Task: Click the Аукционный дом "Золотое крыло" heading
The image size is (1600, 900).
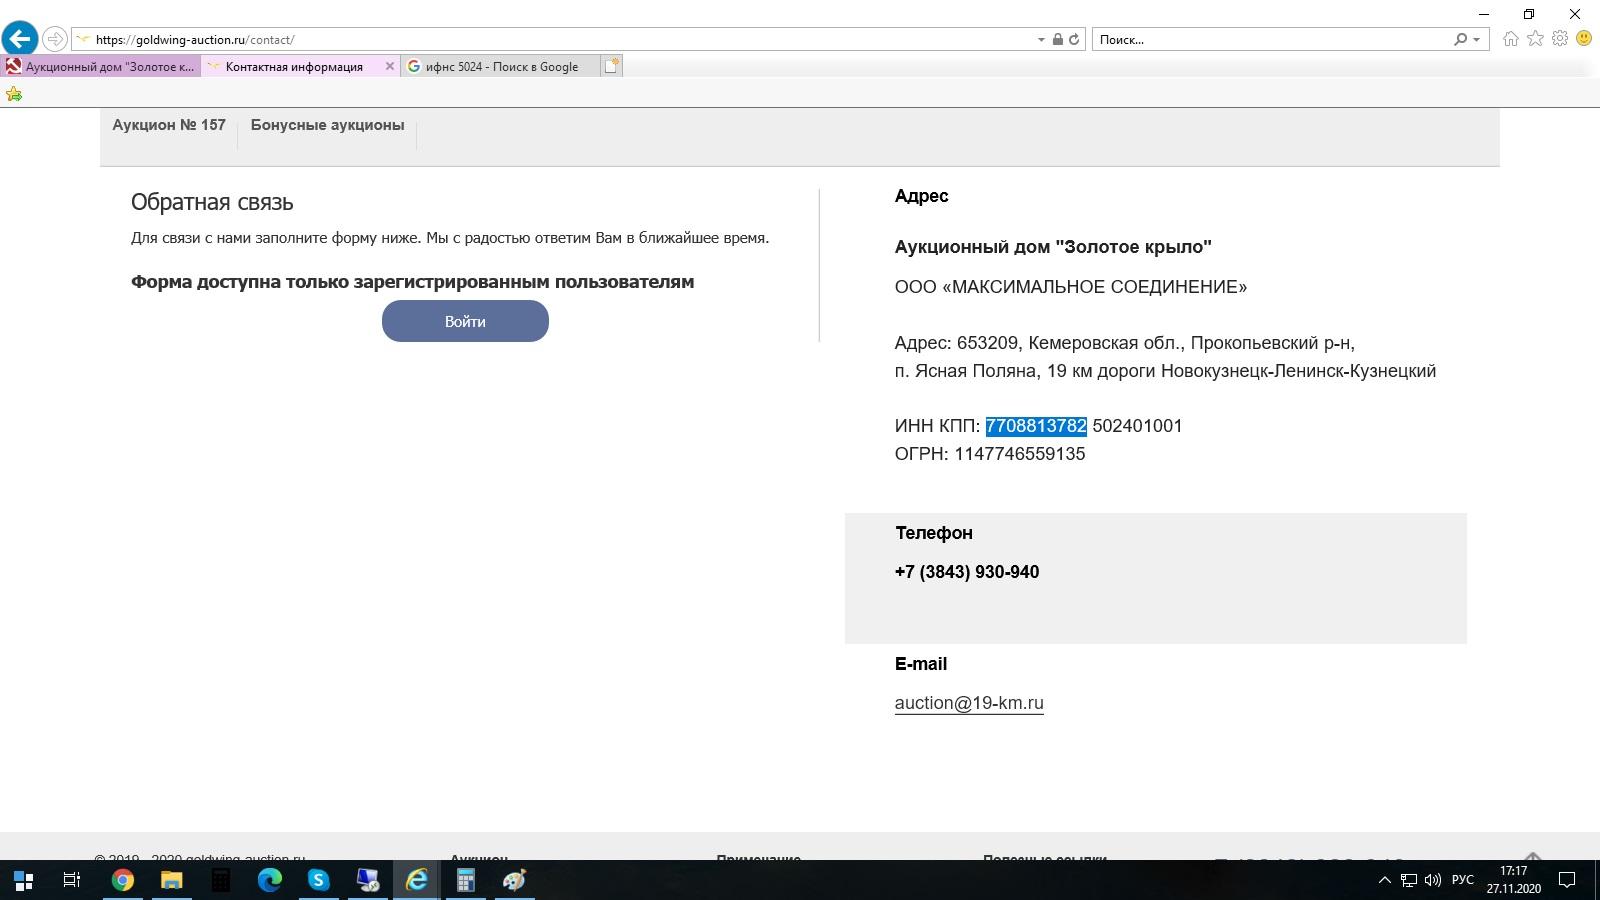Action: (1053, 247)
